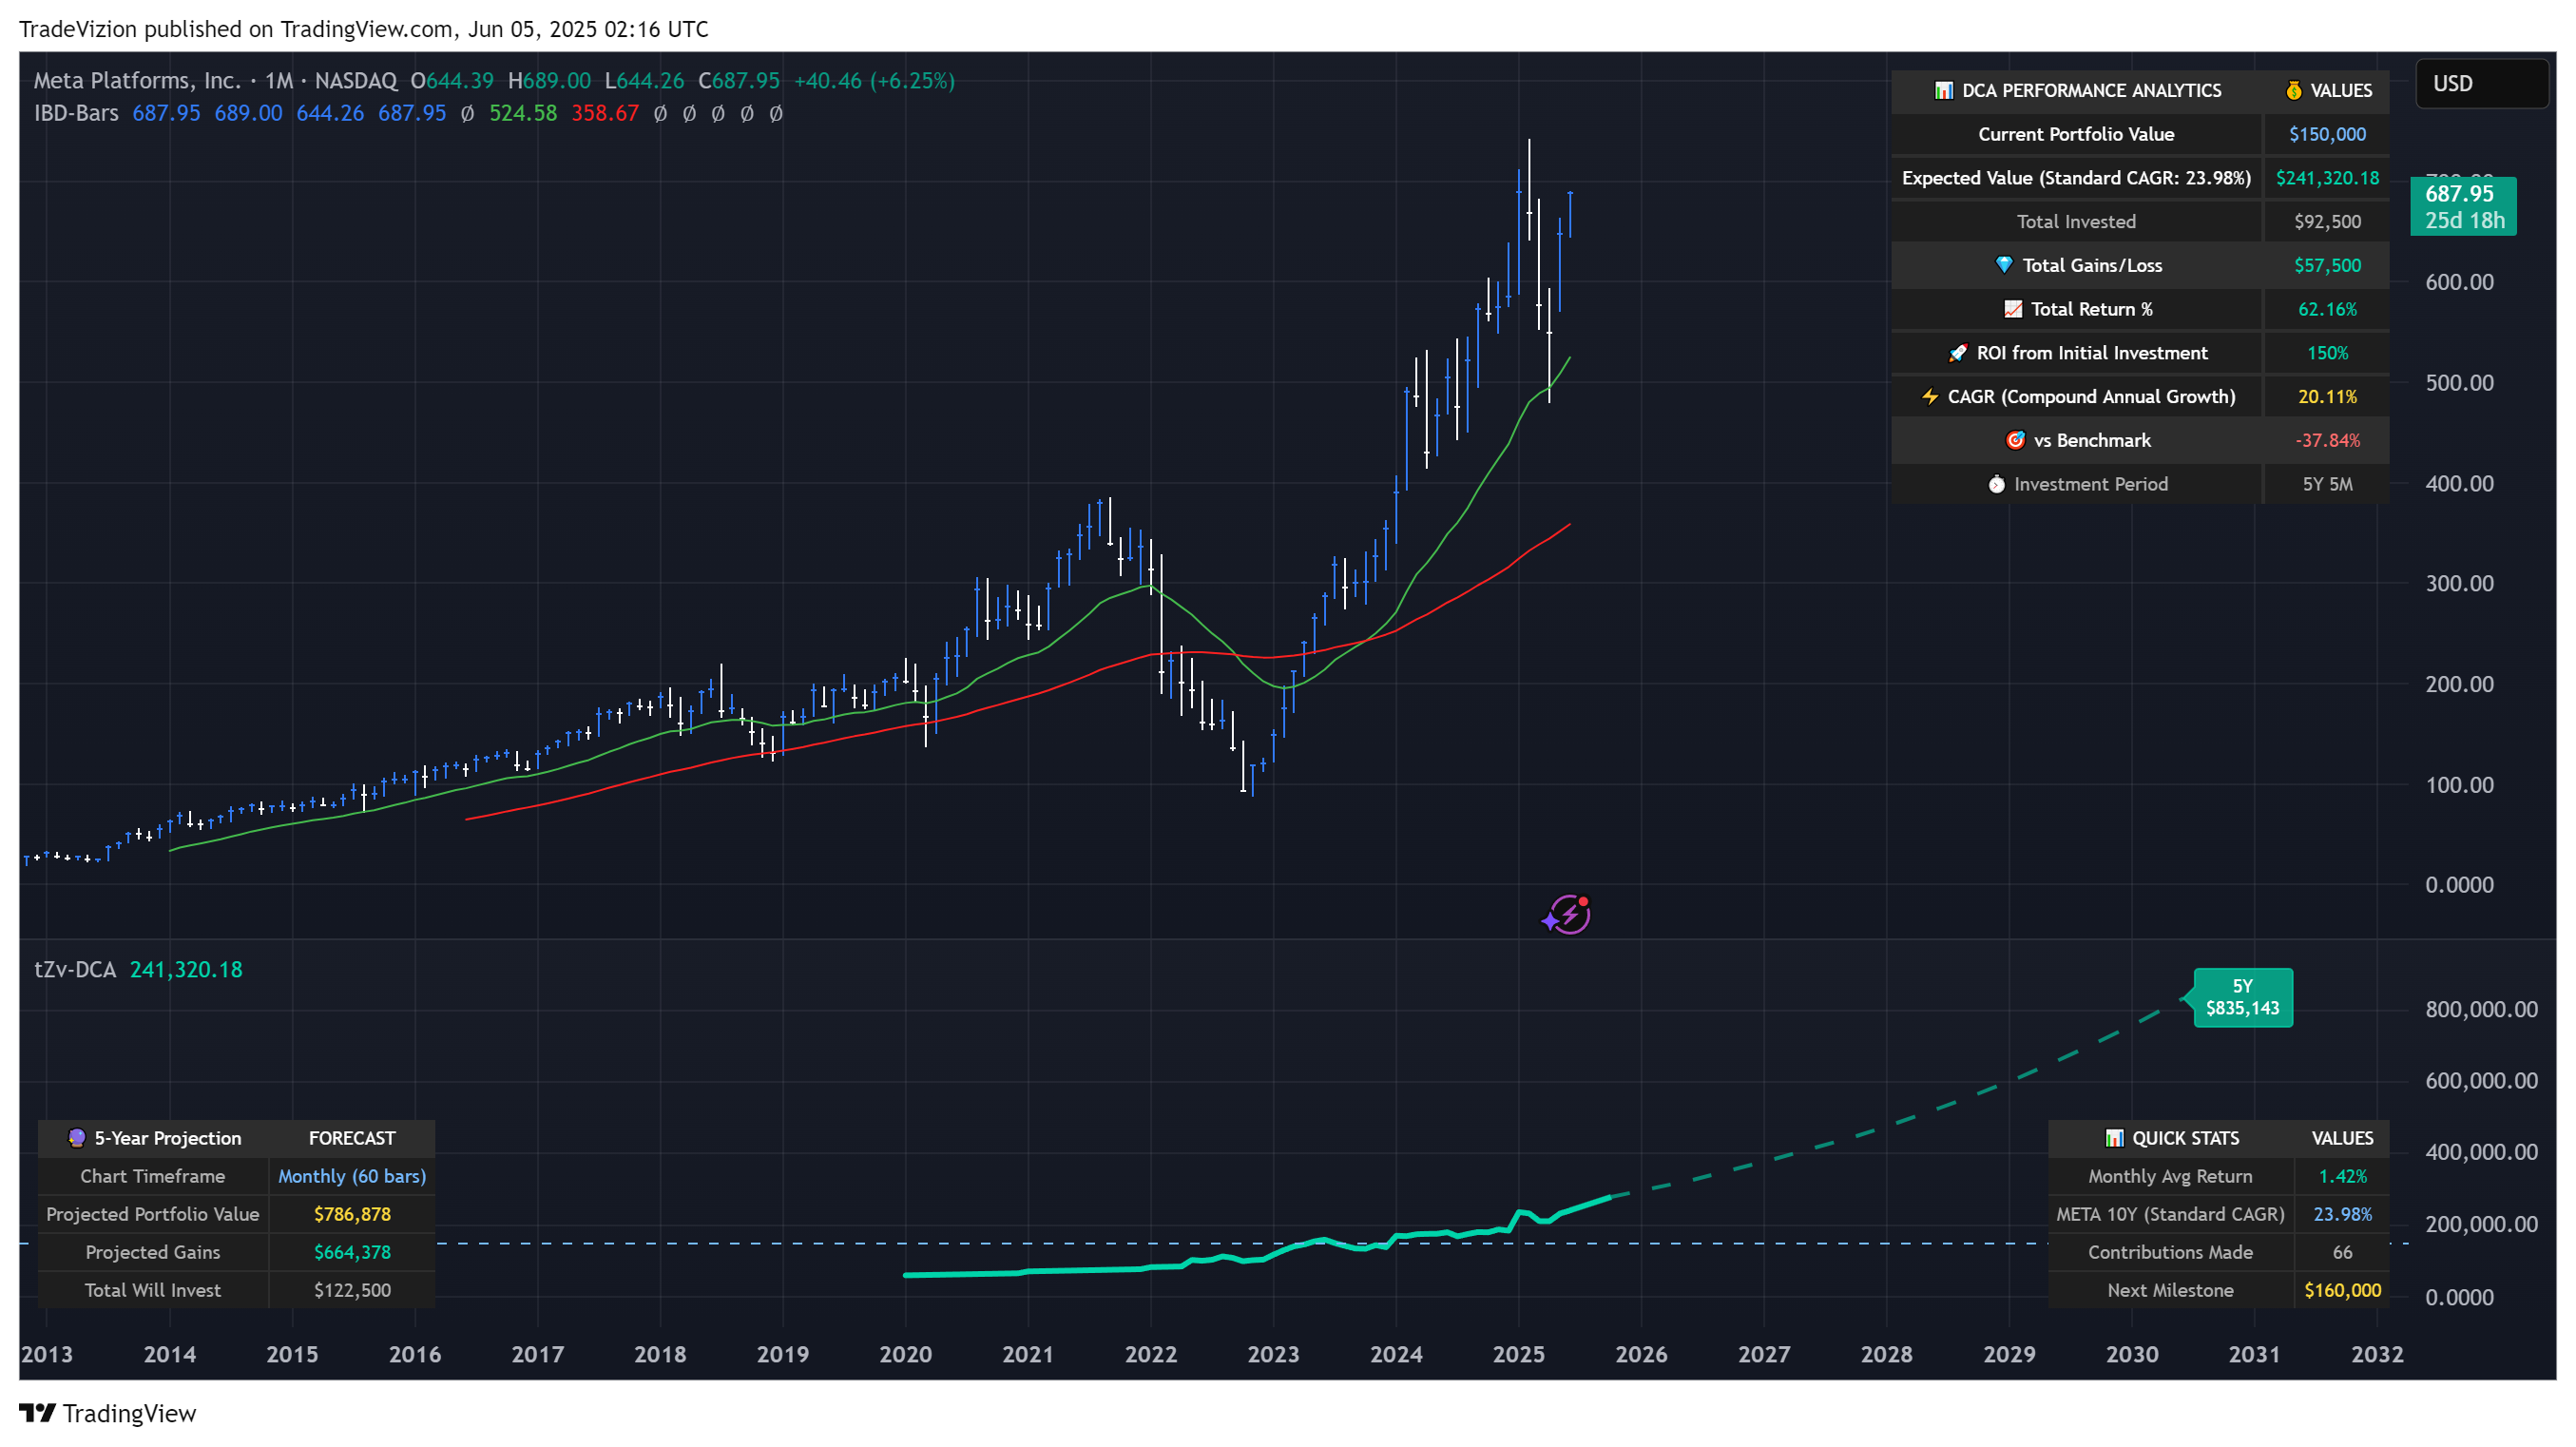Click the Current Portfolio Value $150,000 cell
Image resolution: width=2576 pixels, height=1447 pixels.
click(2326, 134)
